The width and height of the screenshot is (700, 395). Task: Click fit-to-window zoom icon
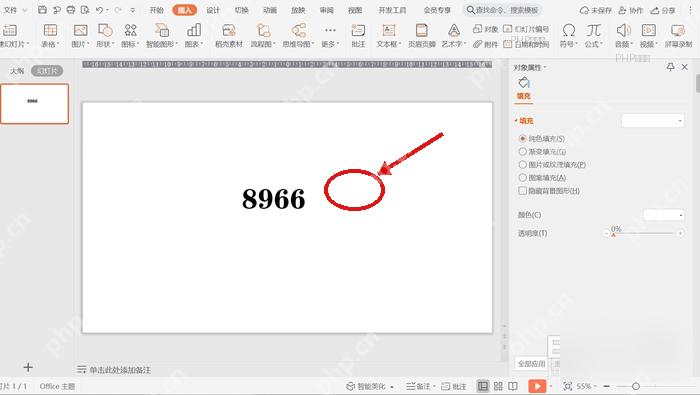click(567, 386)
